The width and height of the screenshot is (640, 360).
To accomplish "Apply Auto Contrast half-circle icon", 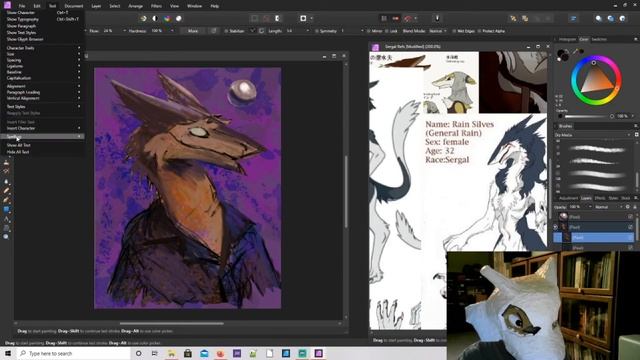I will 155,18.
